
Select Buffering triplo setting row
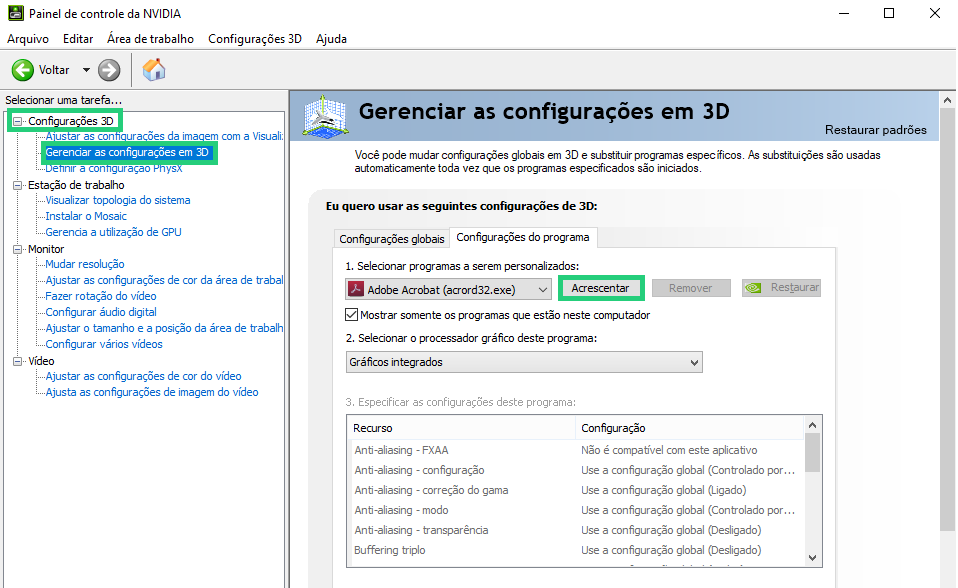point(390,550)
